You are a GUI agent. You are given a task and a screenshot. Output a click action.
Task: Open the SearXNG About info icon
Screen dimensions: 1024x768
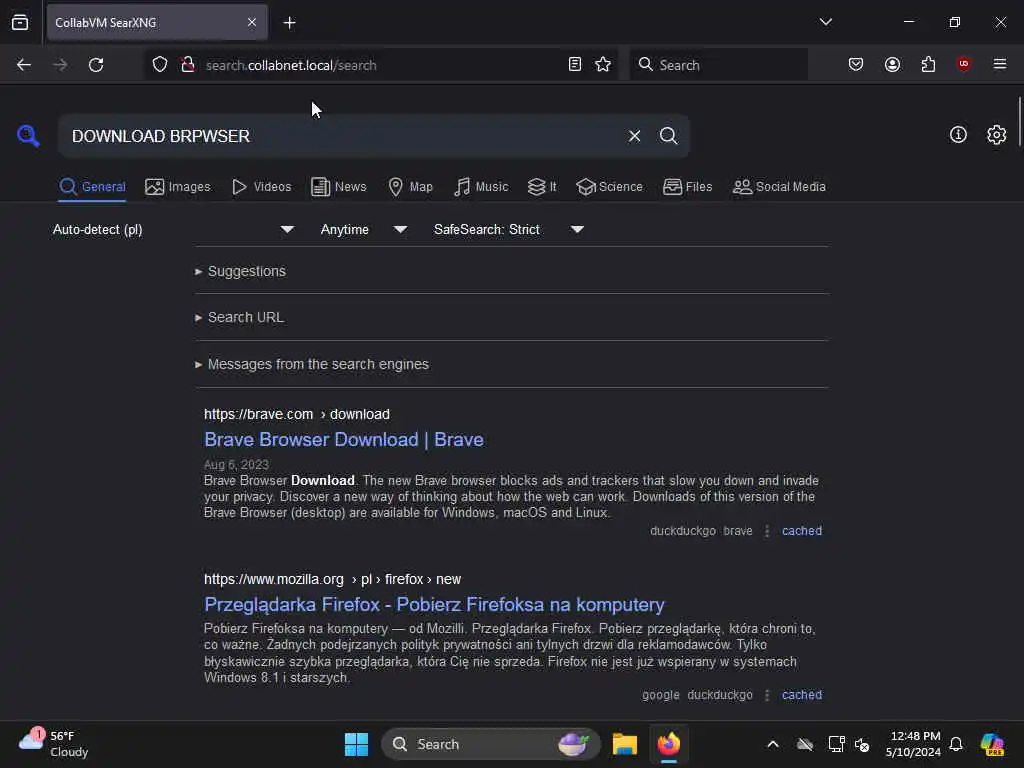click(x=958, y=135)
